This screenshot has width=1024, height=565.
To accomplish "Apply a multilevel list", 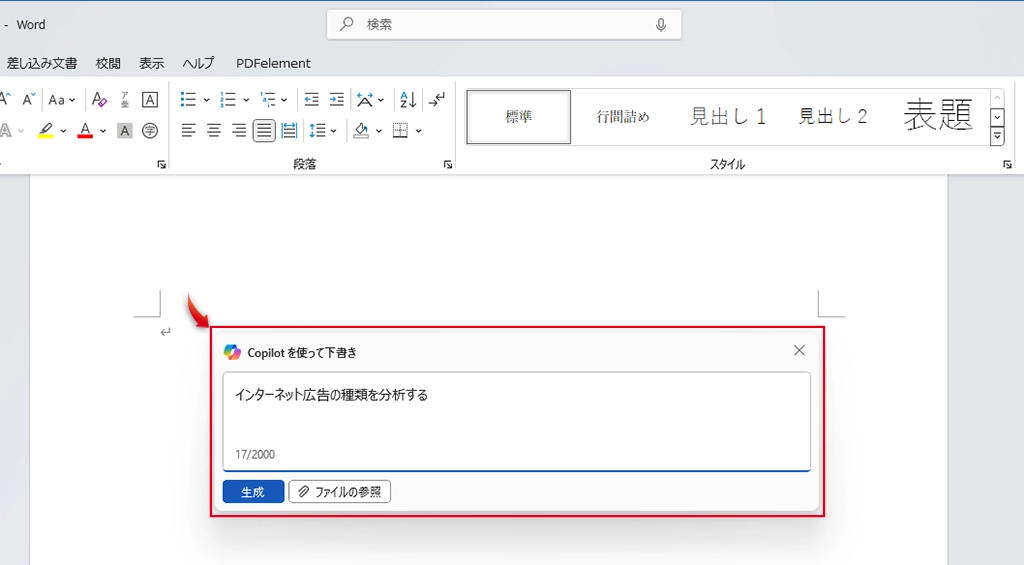I will (x=268, y=99).
